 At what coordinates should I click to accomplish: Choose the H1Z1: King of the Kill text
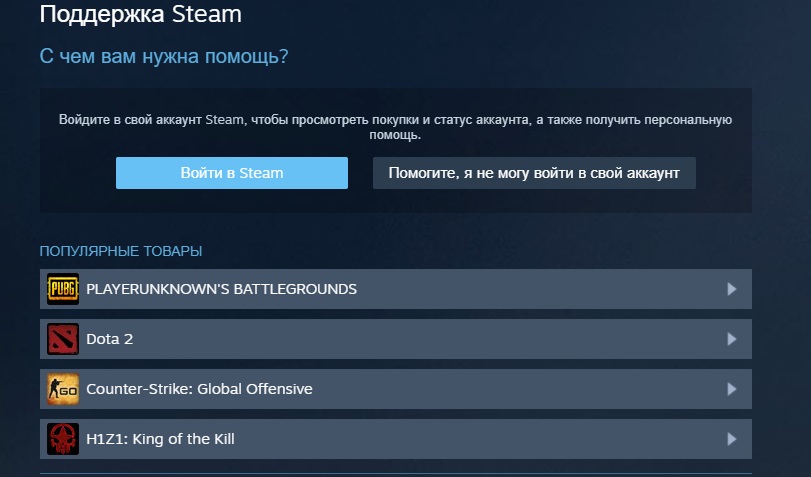tap(160, 439)
